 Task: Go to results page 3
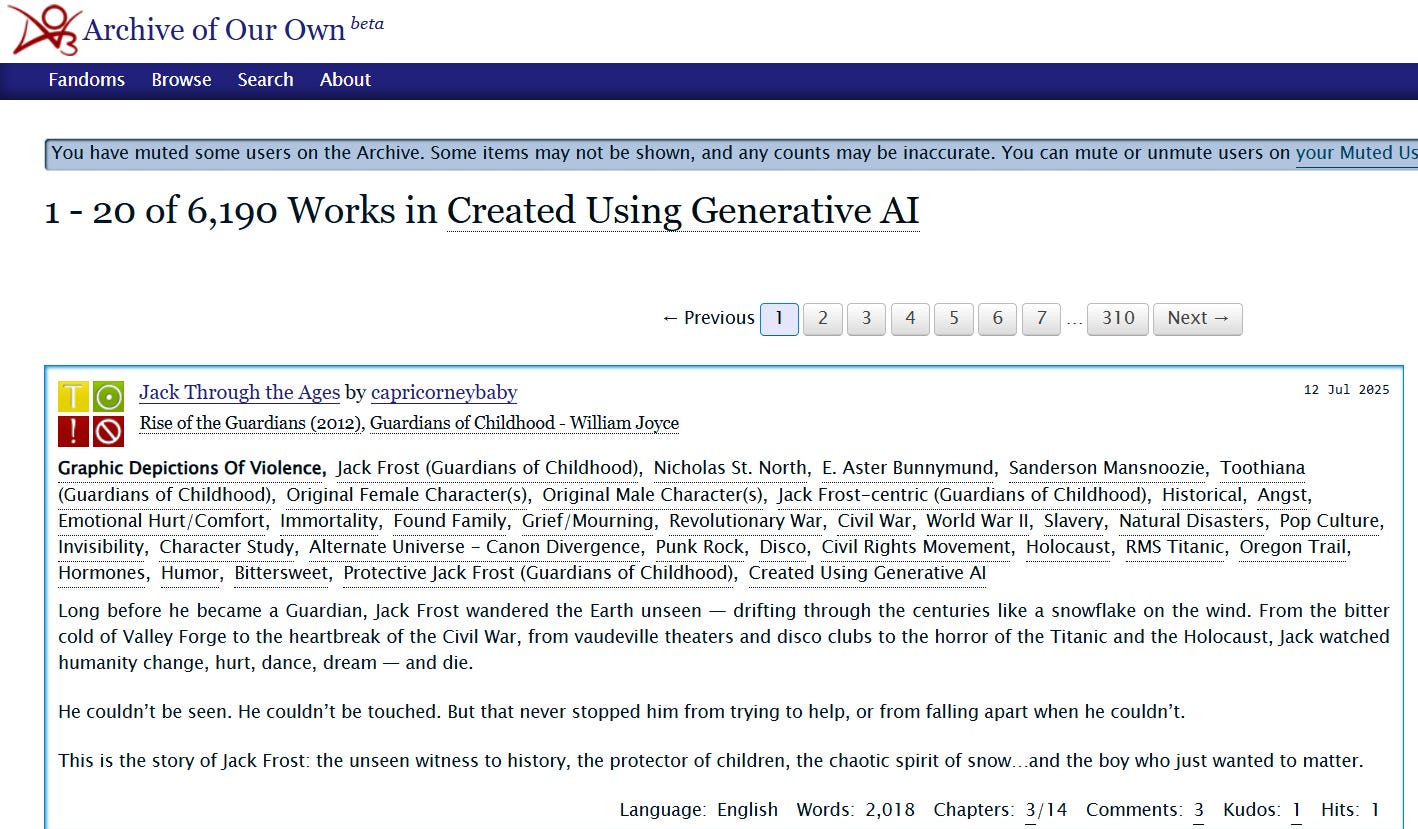pos(866,318)
